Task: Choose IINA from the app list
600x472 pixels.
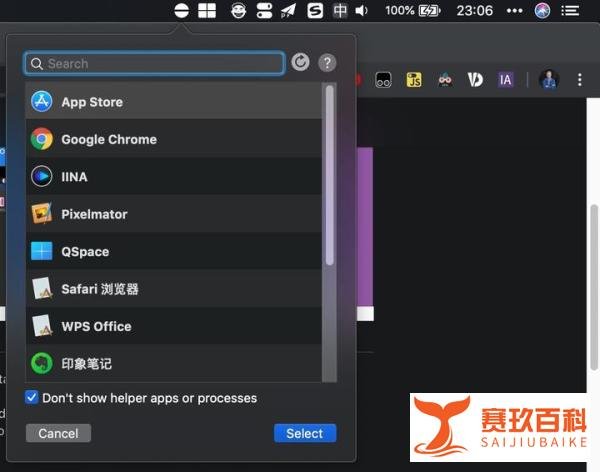Action: (174, 177)
